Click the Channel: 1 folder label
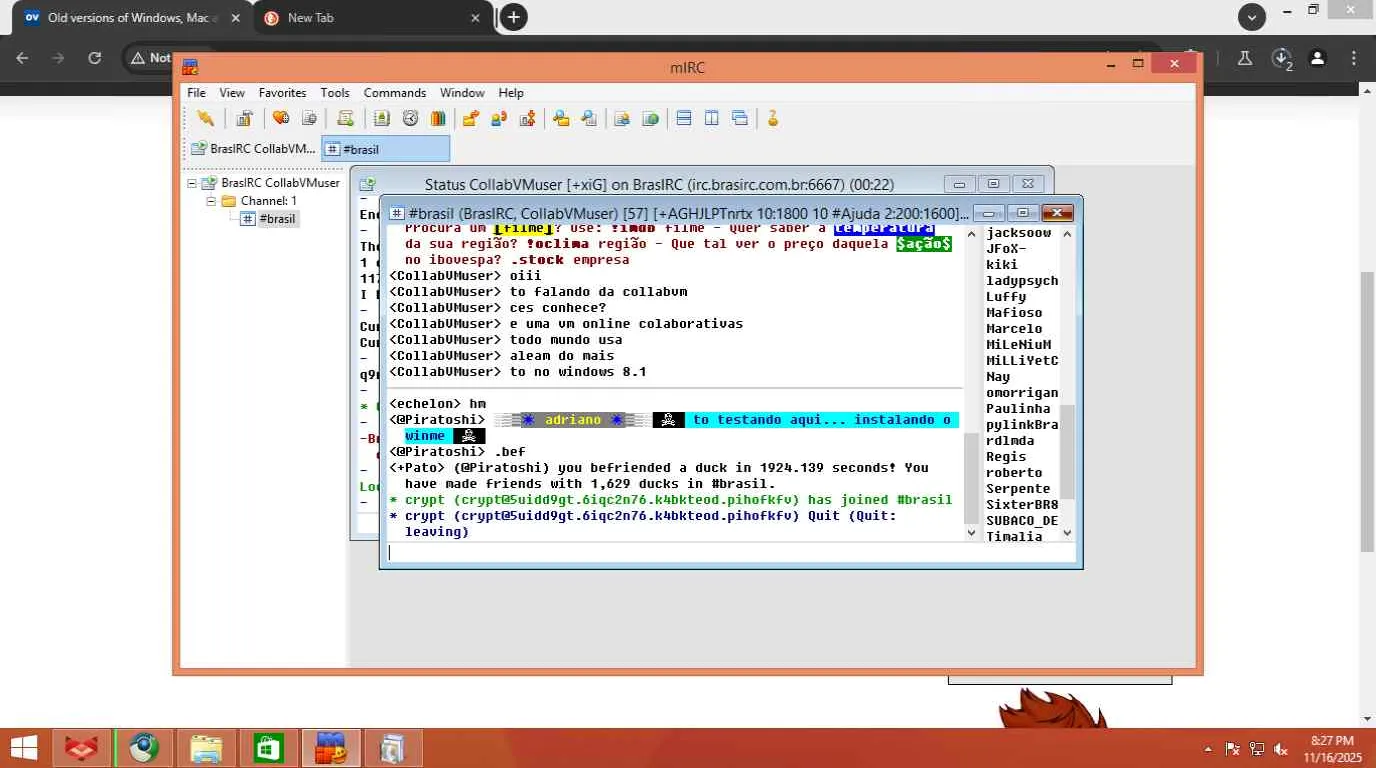1376x768 pixels. (269, 201)
